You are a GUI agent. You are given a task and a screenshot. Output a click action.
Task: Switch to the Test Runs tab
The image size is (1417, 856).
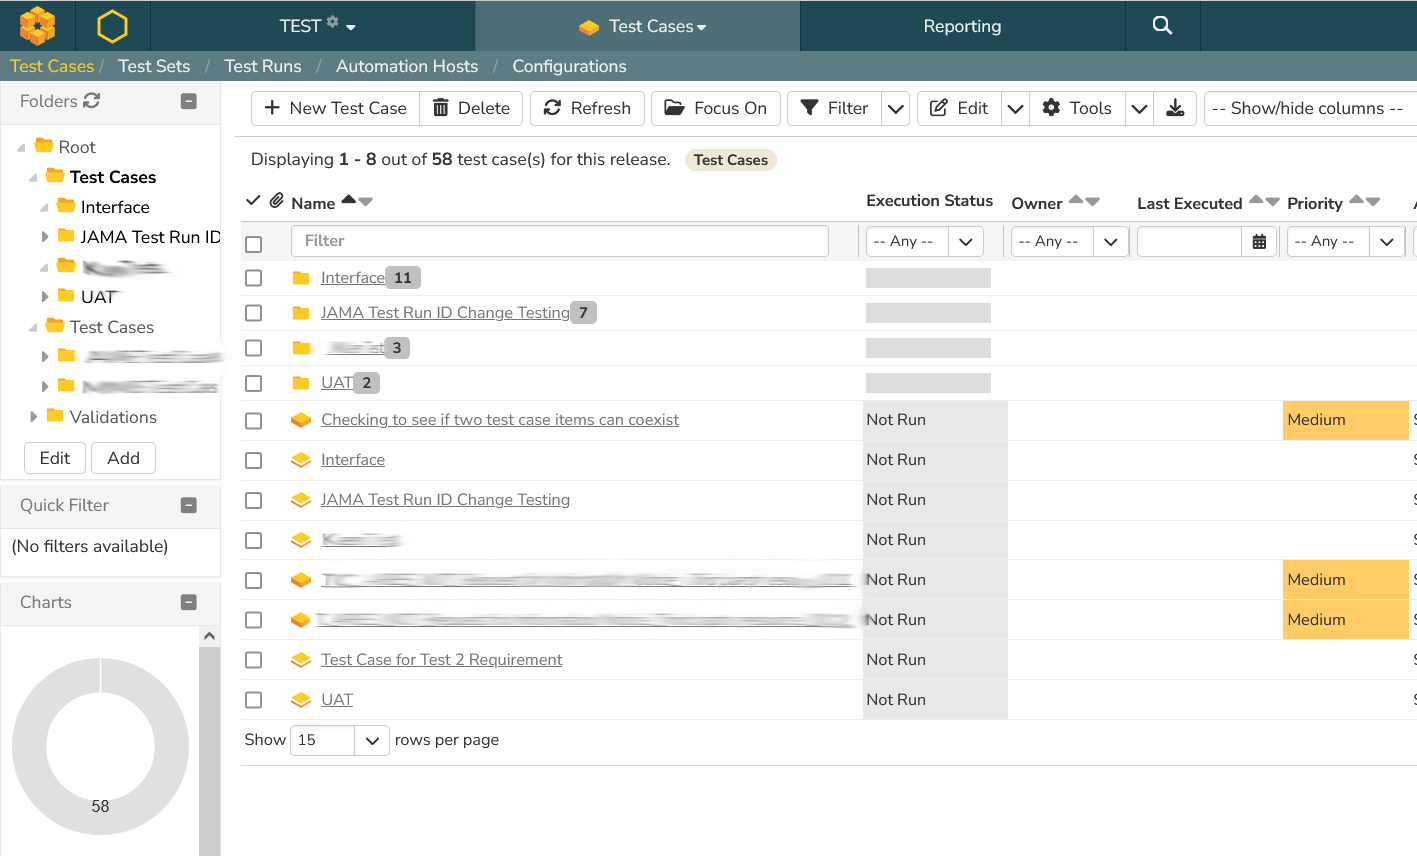coord(262,66)
